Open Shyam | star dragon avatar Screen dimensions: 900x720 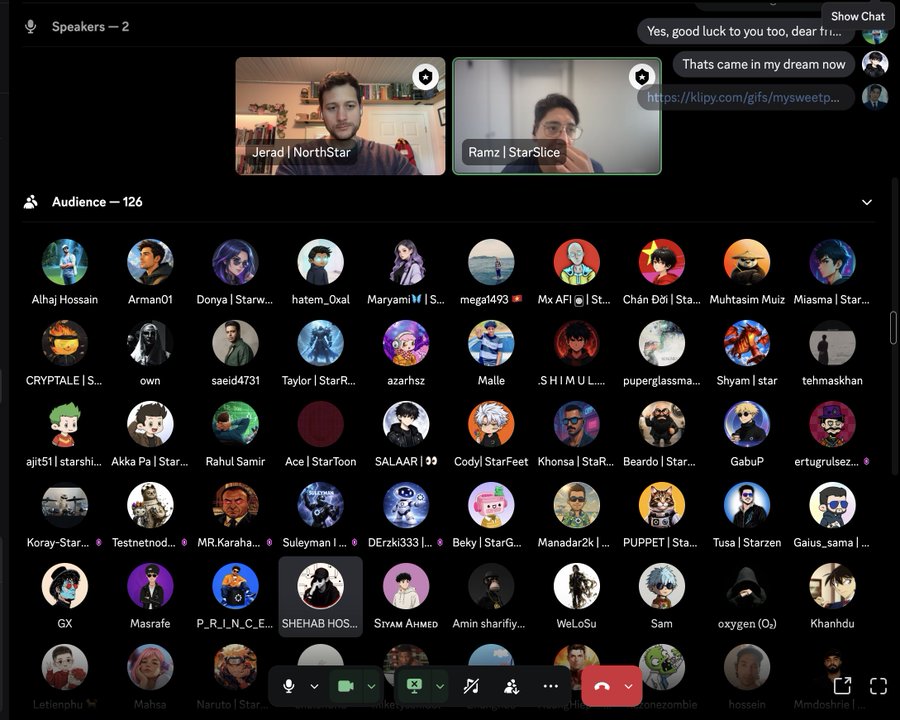tap(747, 343)
